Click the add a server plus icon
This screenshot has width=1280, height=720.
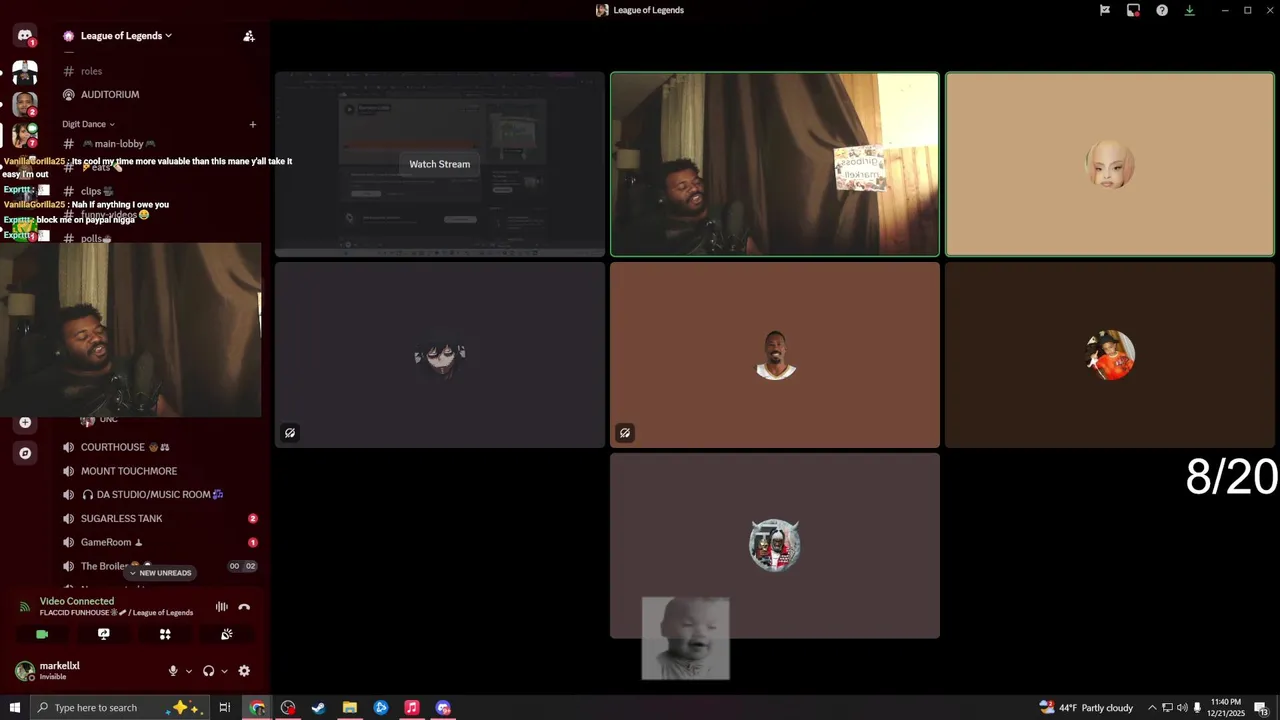(25, 422)
